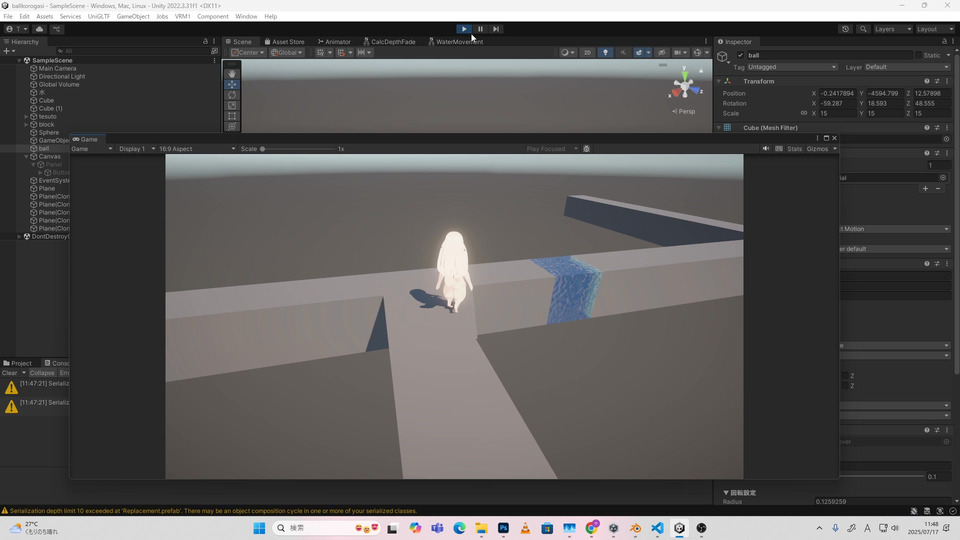960x540 pixels.
Task: Open Unity Cloud services icon
Action: coord(40,29)
